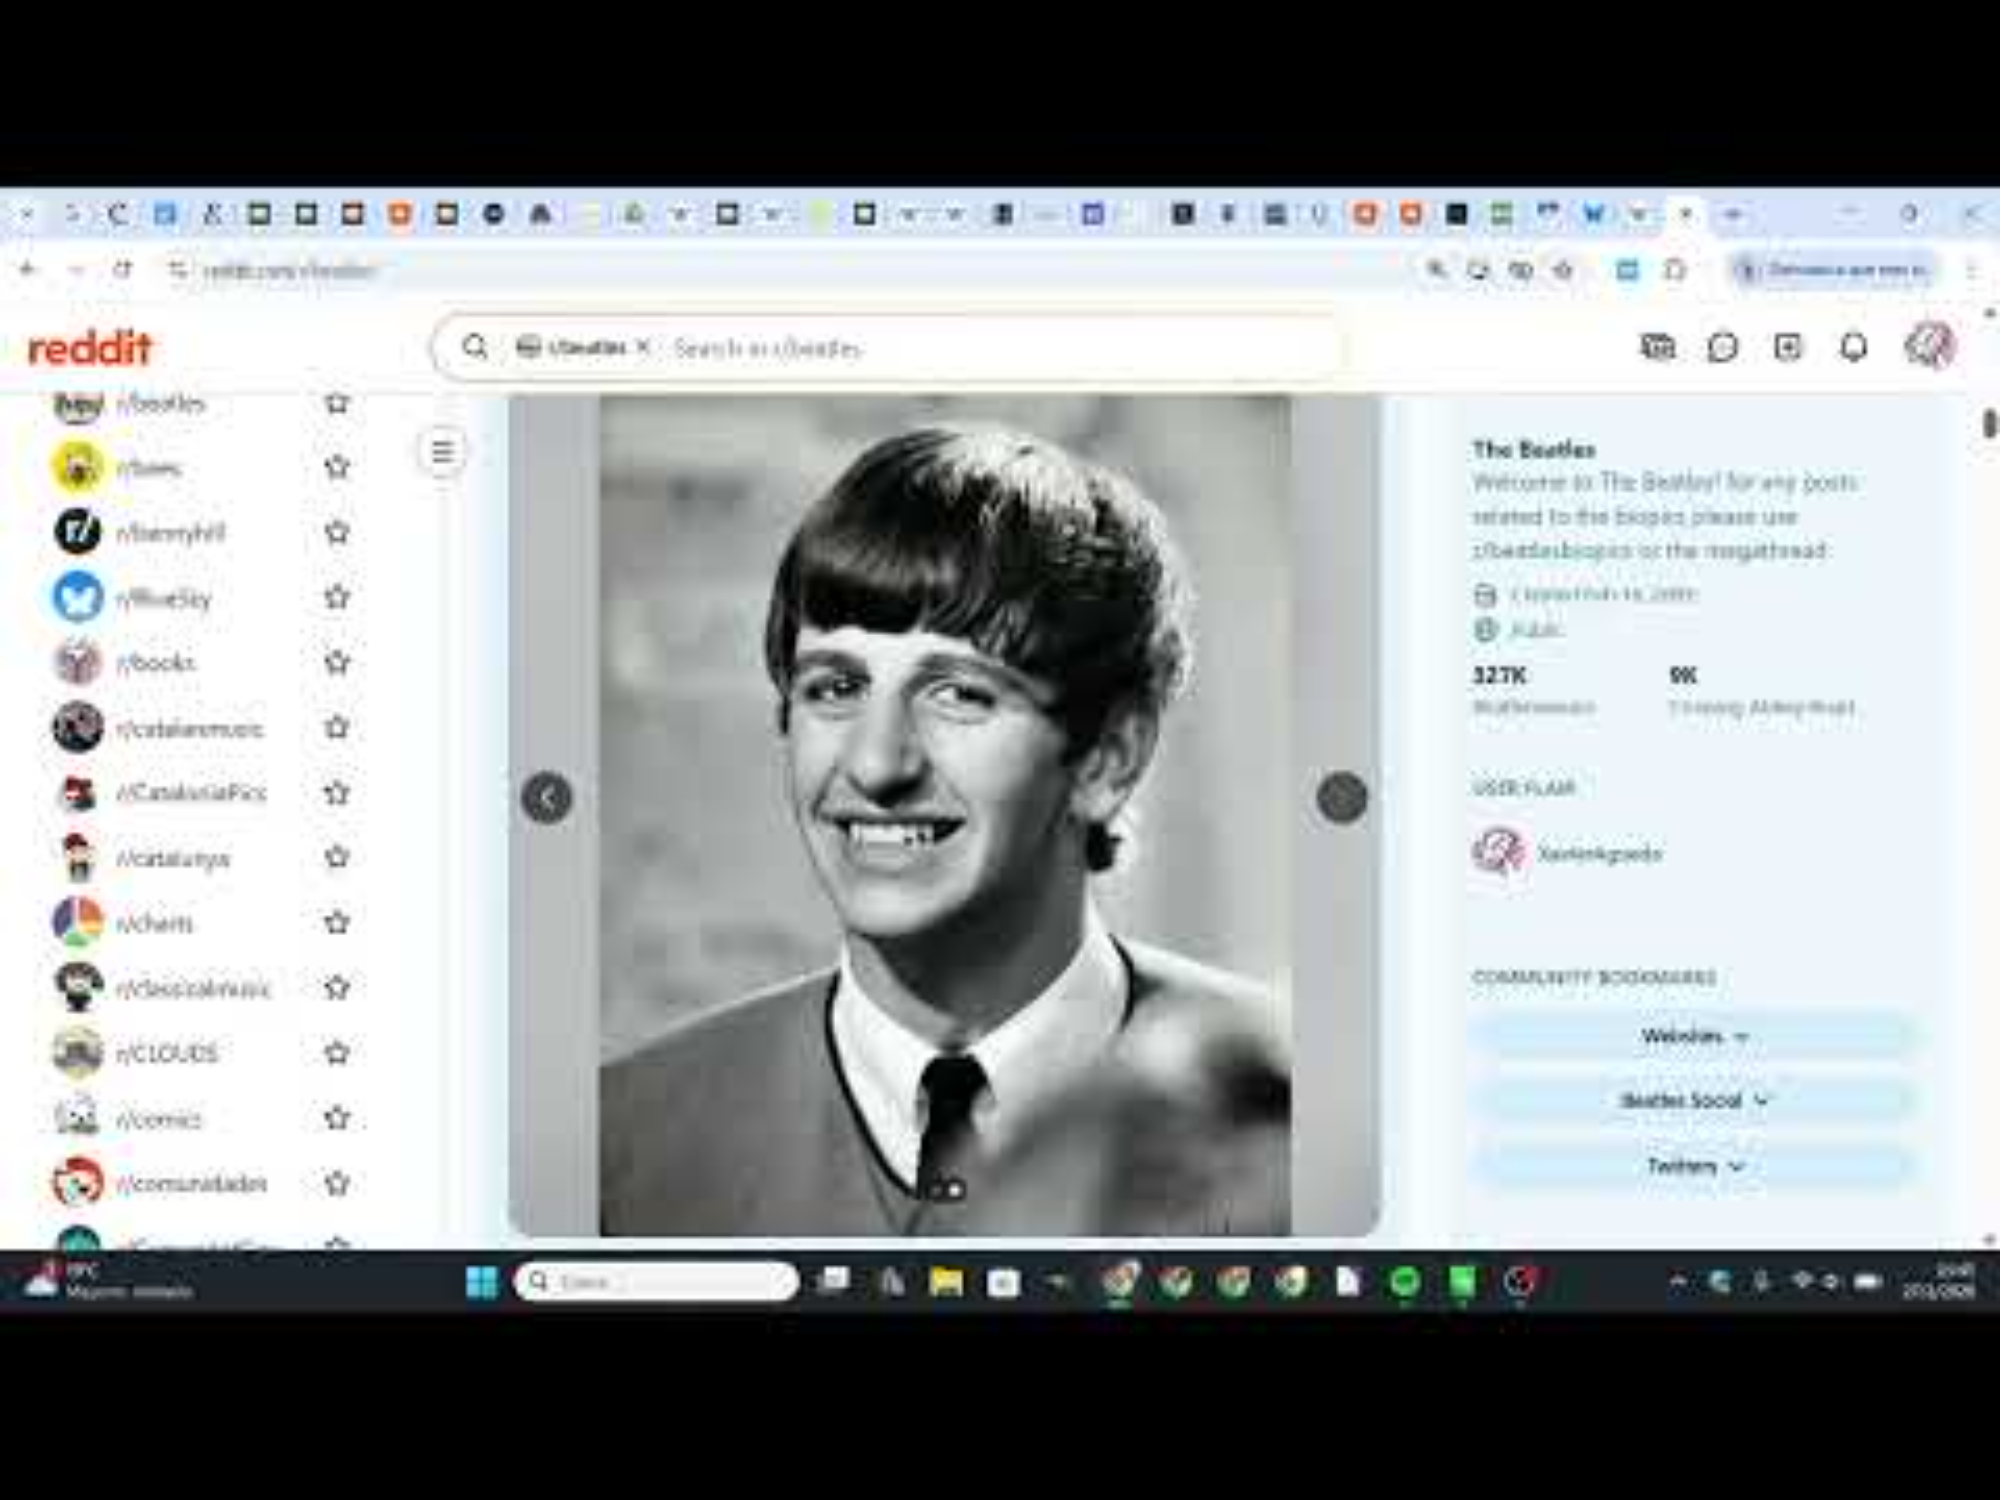
Task: Go to the previous gallery image
Action: click(x=546, y=797)
